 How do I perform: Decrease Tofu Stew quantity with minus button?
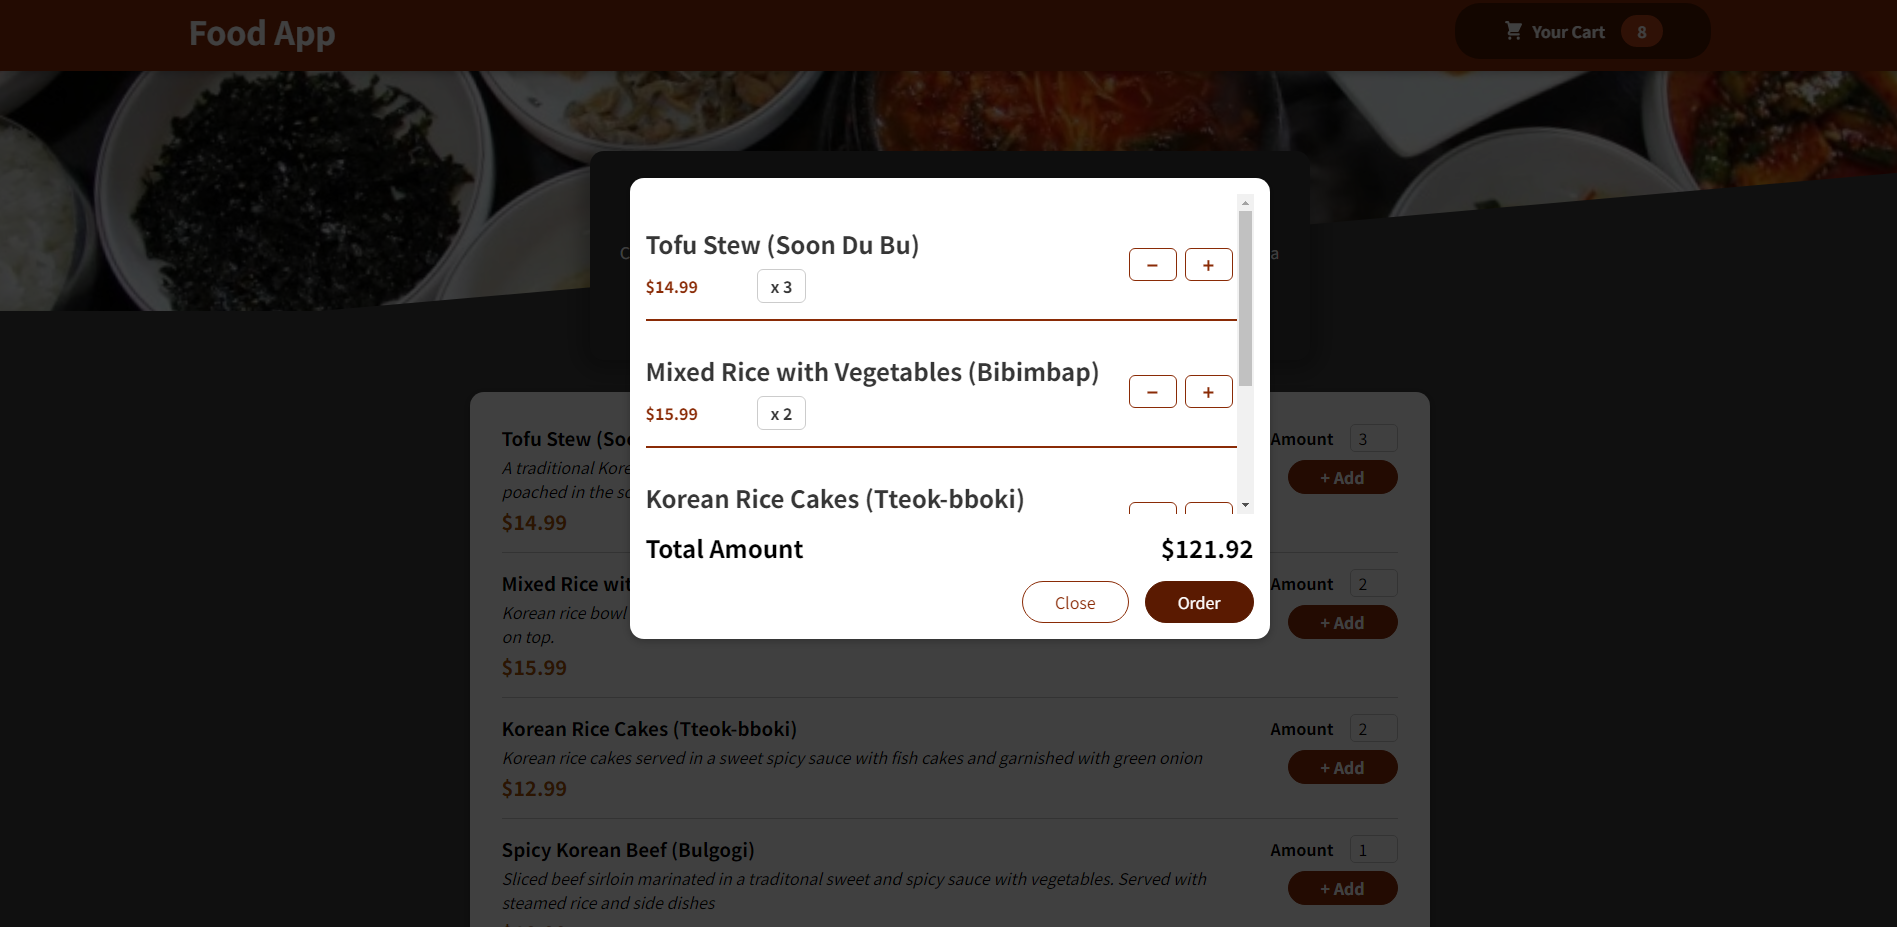(x=1152, y=264)
